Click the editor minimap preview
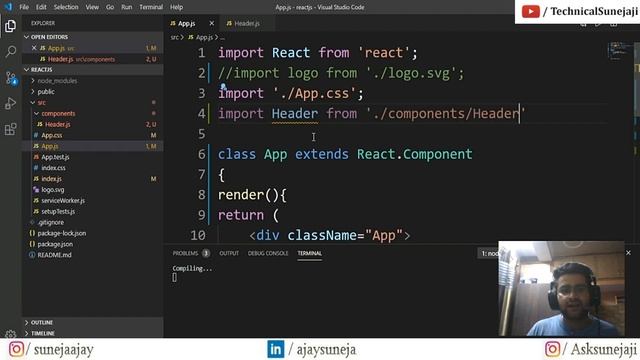This screenshot has height=360, width=640. (619, 51)
